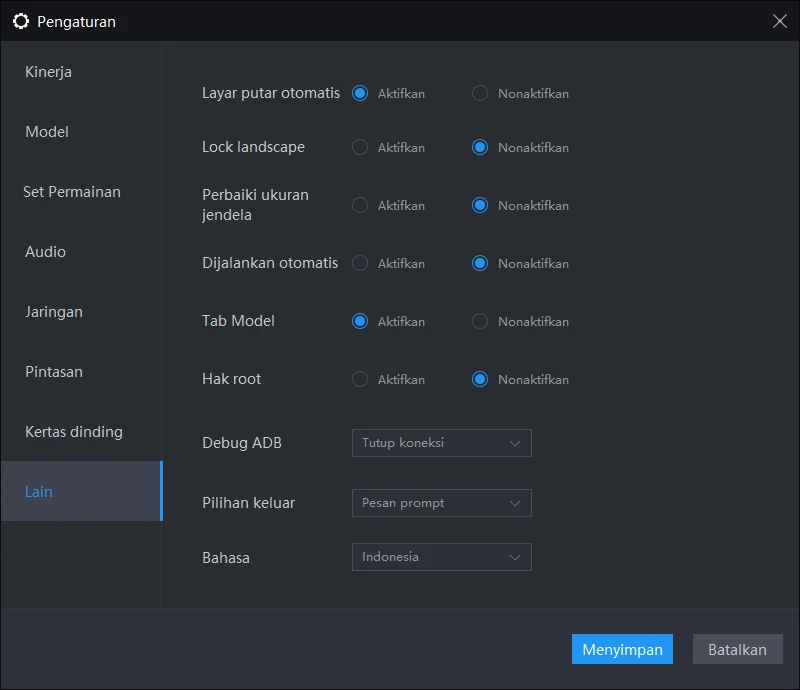Click the Hak root label
Image resolution: width=800 pixels, height=690 pixels.
click(x=232, y=379)
